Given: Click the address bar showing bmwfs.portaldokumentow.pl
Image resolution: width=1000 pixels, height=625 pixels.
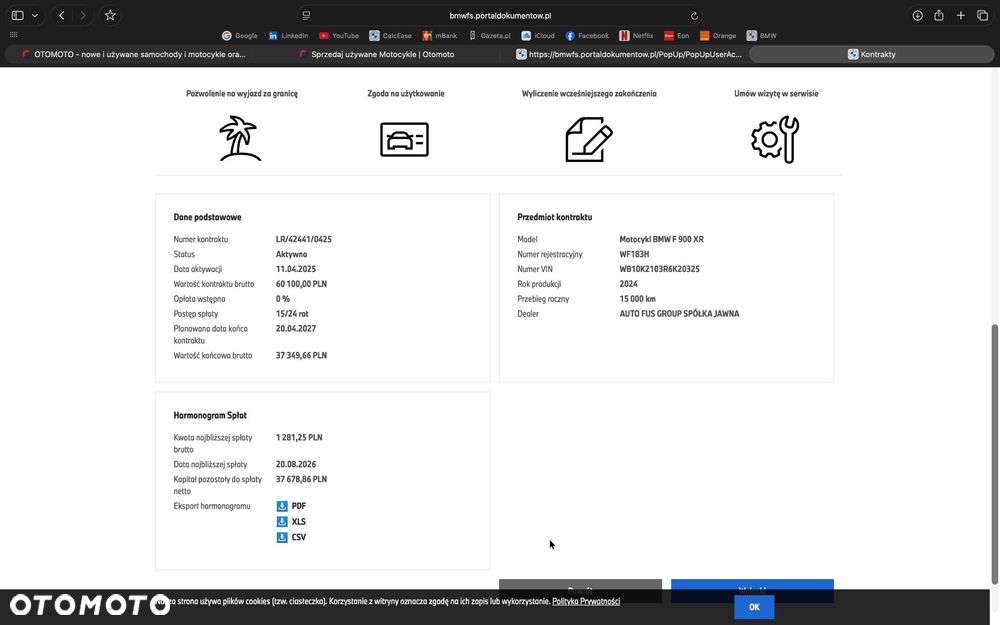Looking at the screenshot, I should click(500, 16).
